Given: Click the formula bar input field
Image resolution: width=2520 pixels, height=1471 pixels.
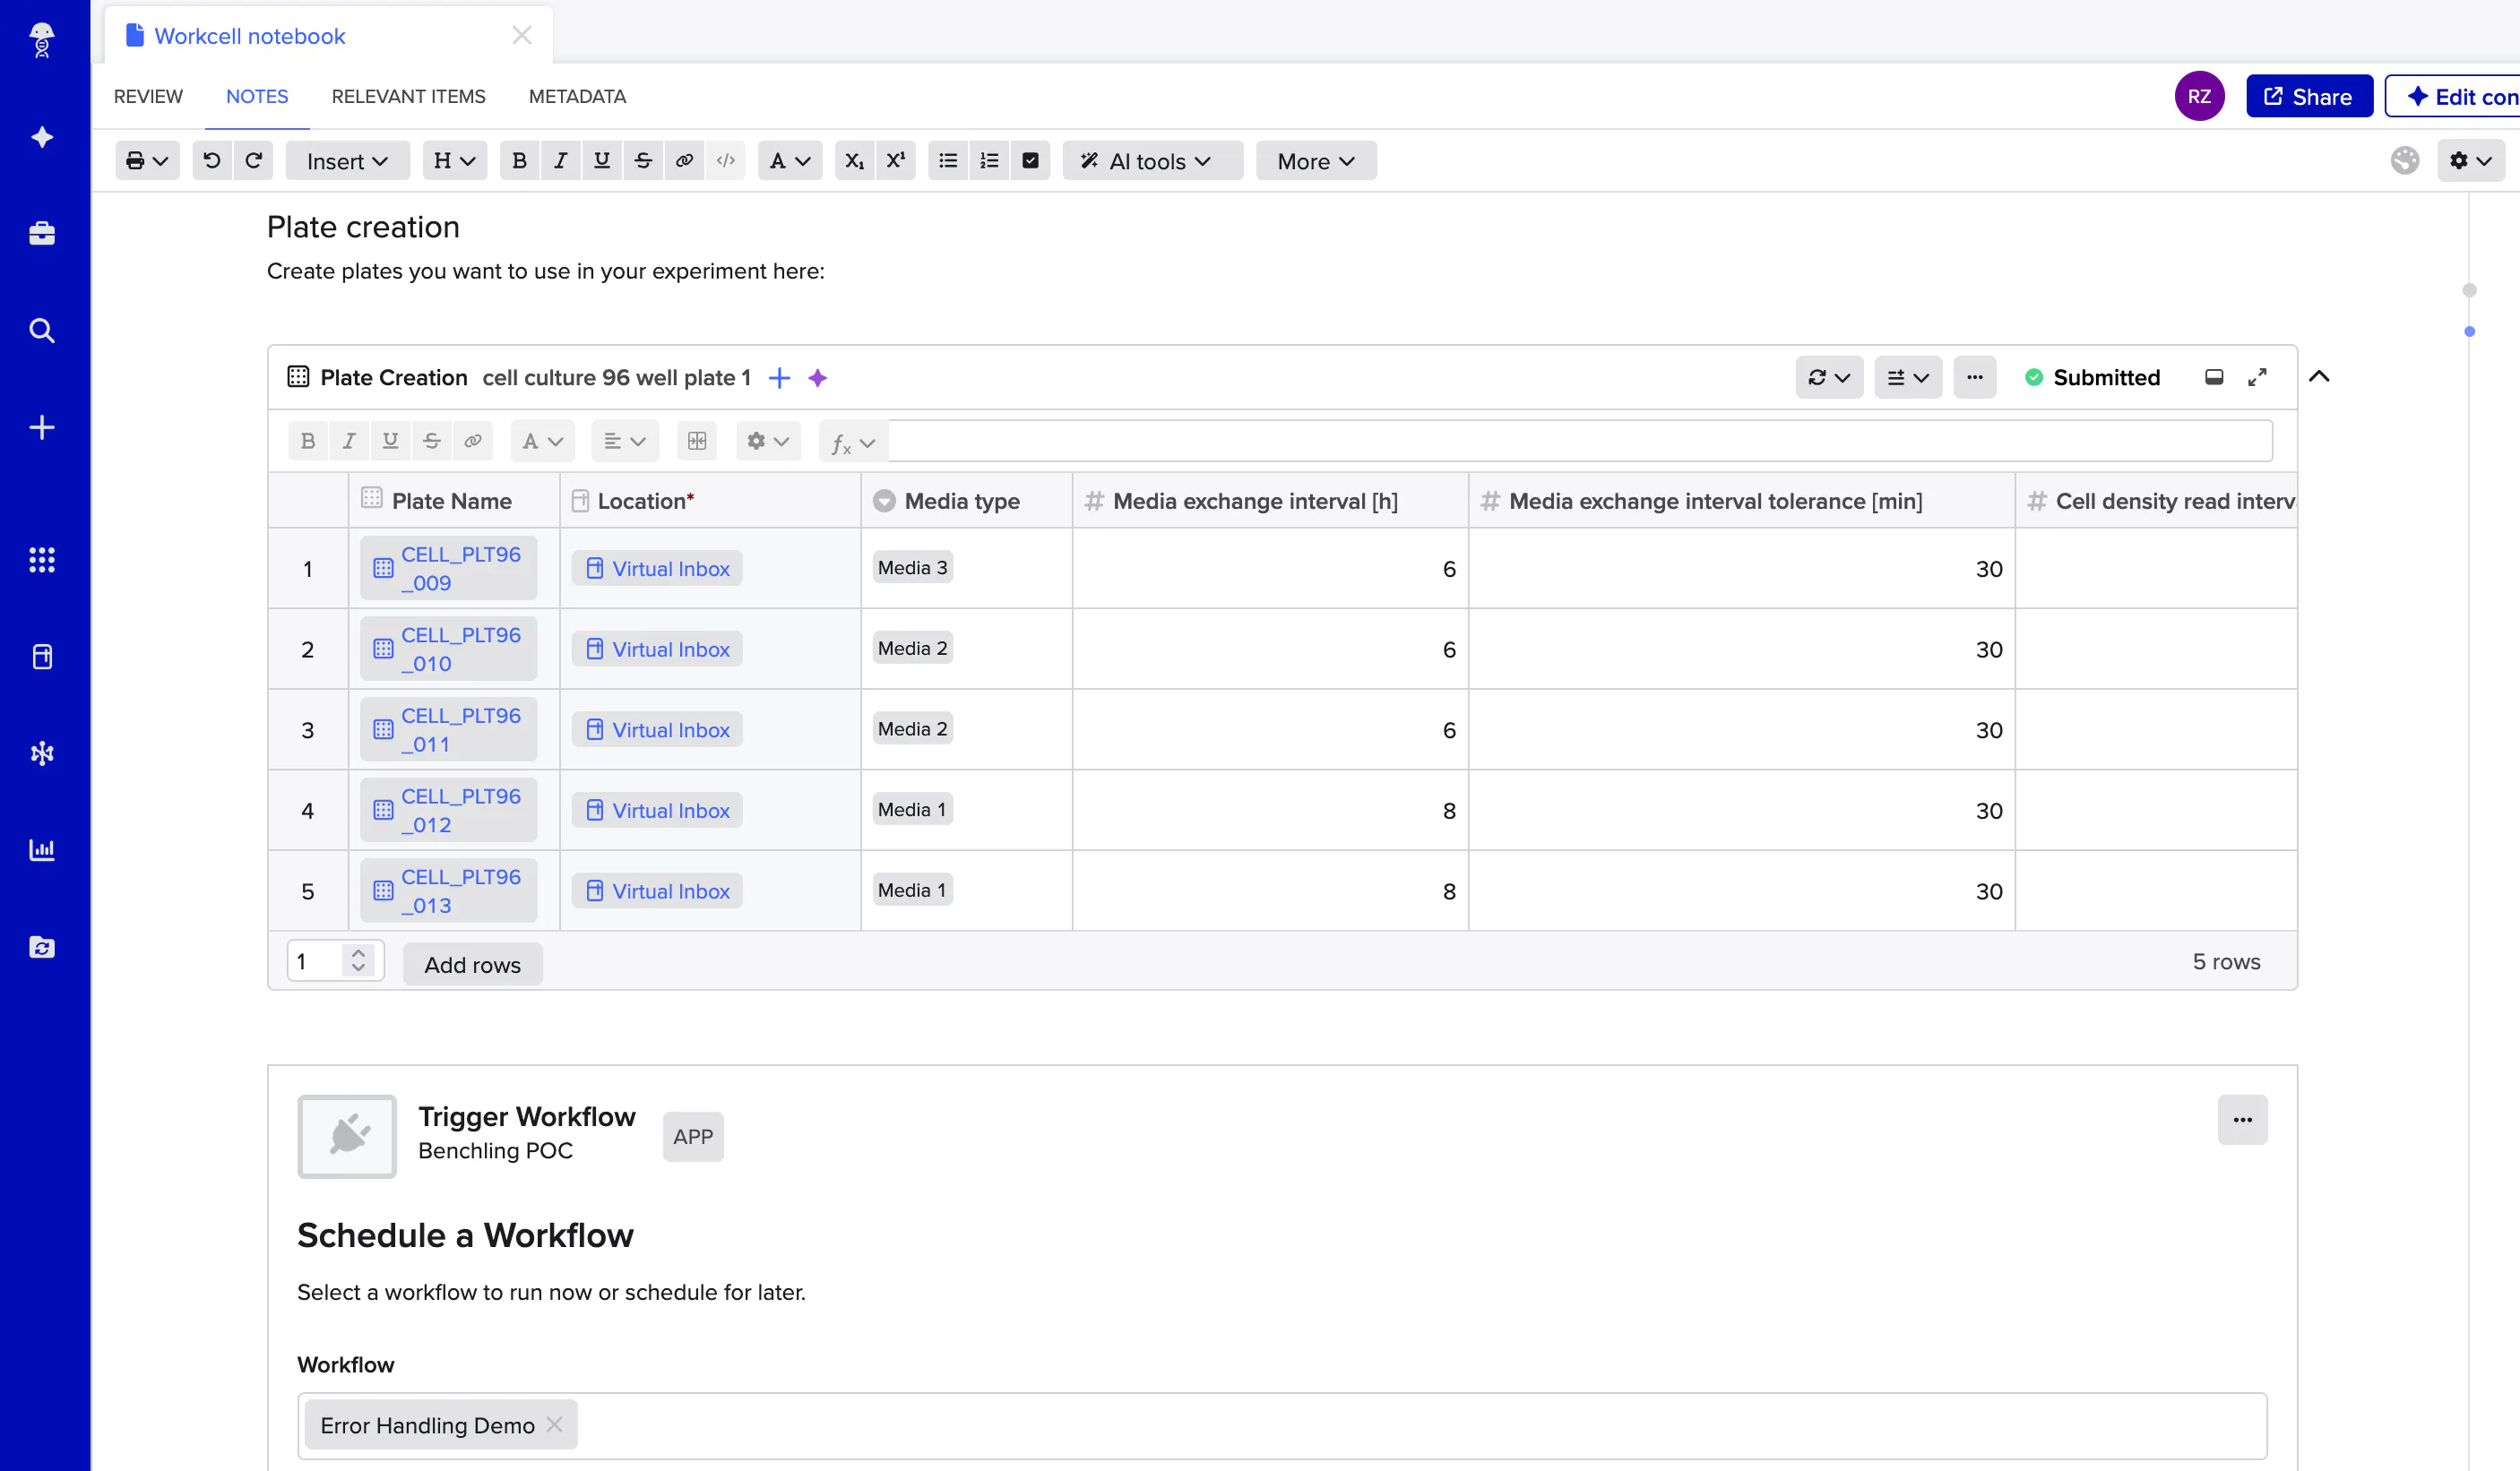Looking at the screenshot, I should (1579, 441).
